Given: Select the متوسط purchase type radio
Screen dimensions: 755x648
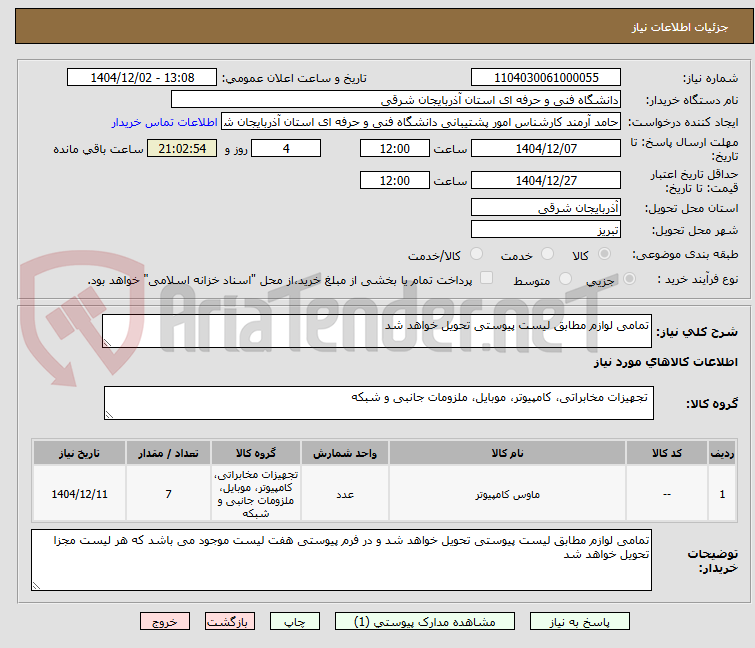Looking at the screenshot, I should pyautogui.click(x=565, y=279).
